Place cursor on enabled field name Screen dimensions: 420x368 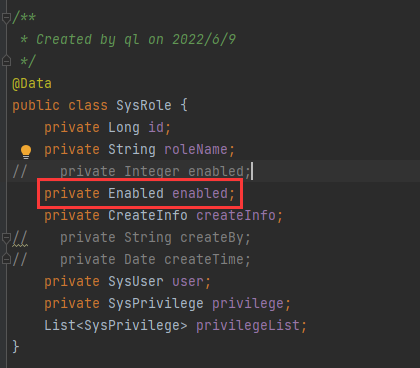200,193
